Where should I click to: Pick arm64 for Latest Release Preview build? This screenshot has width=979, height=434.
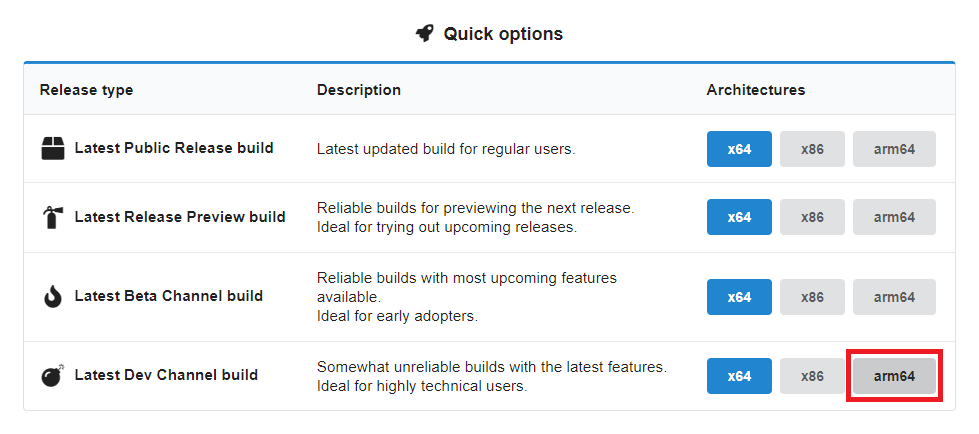(x=894, y=217)
